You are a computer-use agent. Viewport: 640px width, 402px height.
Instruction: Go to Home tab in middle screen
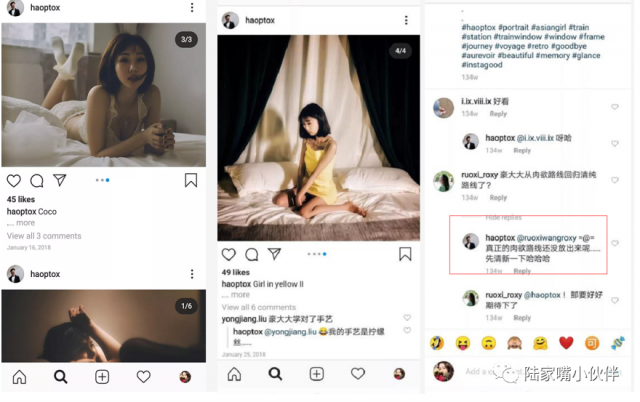pyautogui.click(x=234, y=374)
